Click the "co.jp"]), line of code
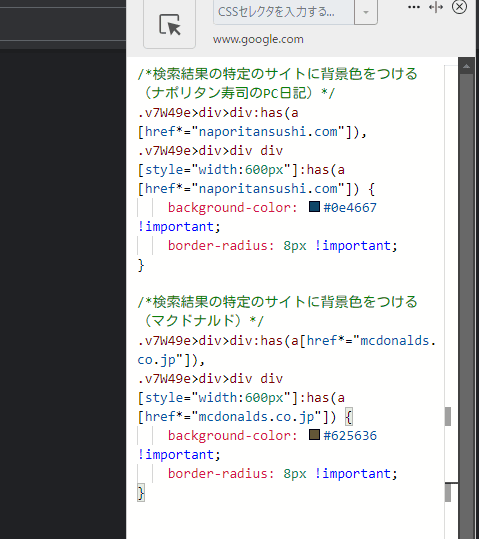Viewport: 479px width, 539px height. 171,360
